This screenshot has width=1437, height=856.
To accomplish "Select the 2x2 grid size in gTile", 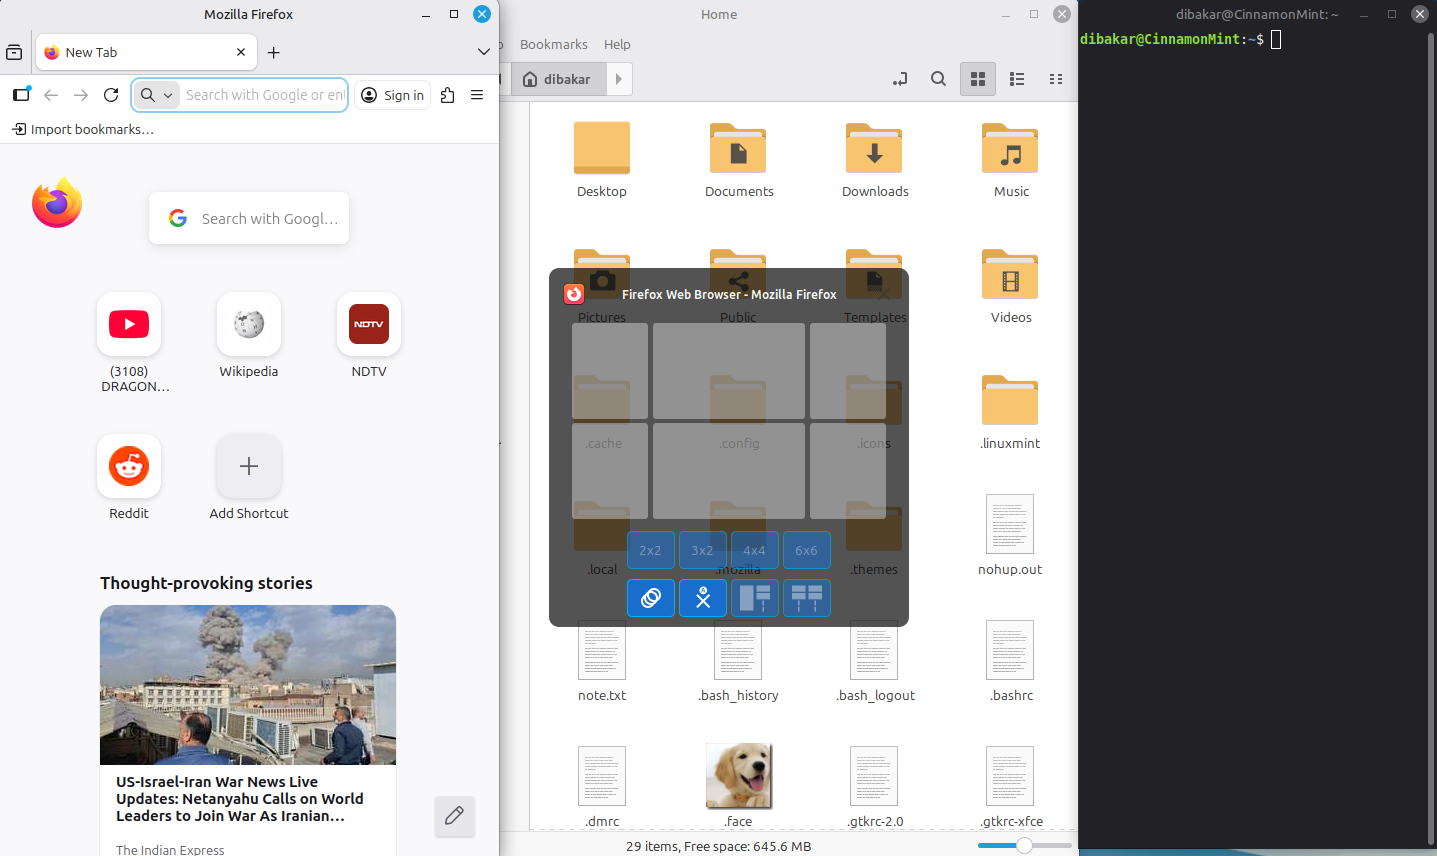I will pyautogui.click(x=651, y=550).
